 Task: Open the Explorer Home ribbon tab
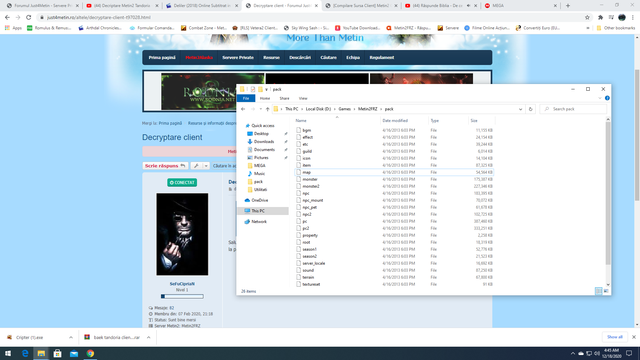(265, 98)
